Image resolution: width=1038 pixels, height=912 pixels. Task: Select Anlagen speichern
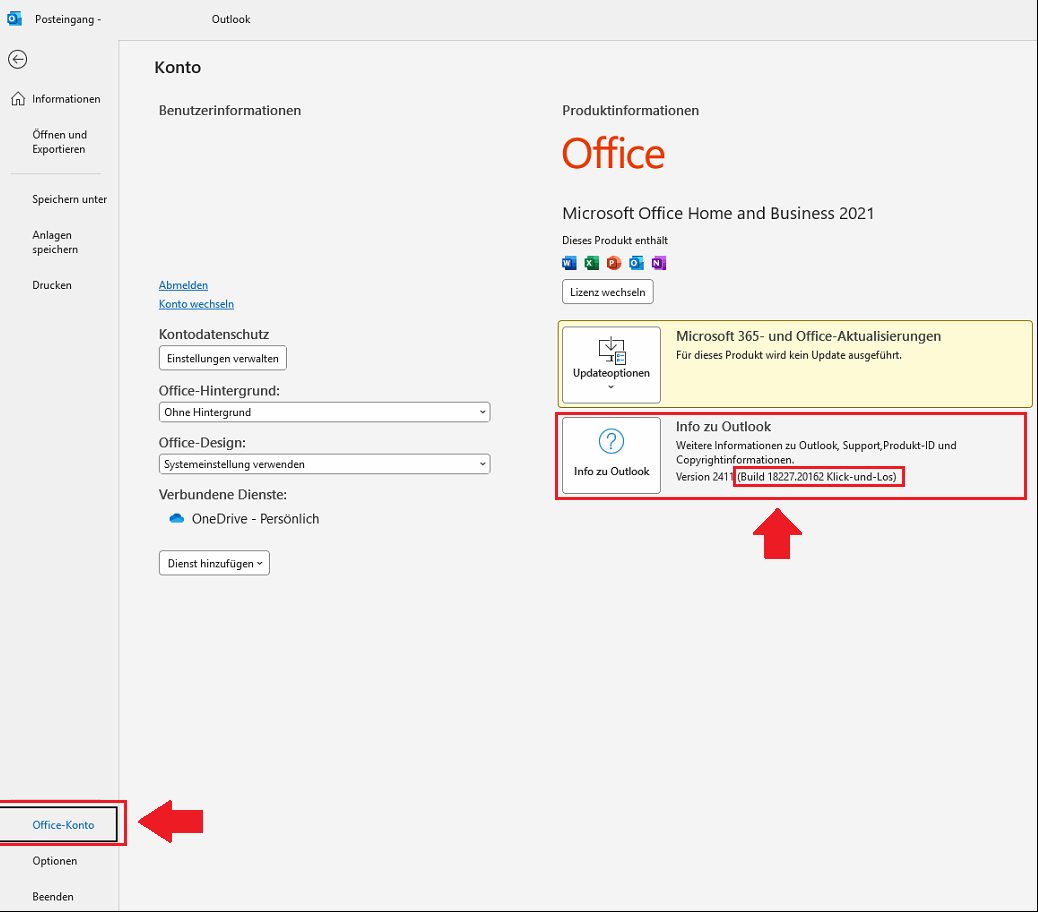55,242
